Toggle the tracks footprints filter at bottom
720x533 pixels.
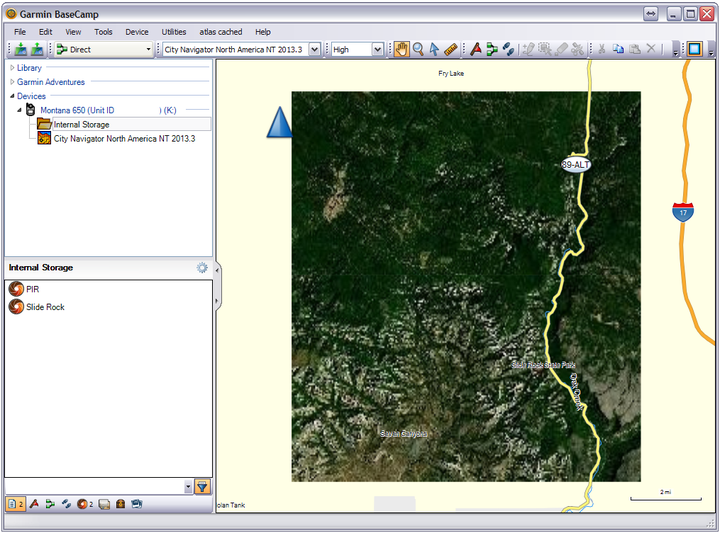tap(67, 504)
